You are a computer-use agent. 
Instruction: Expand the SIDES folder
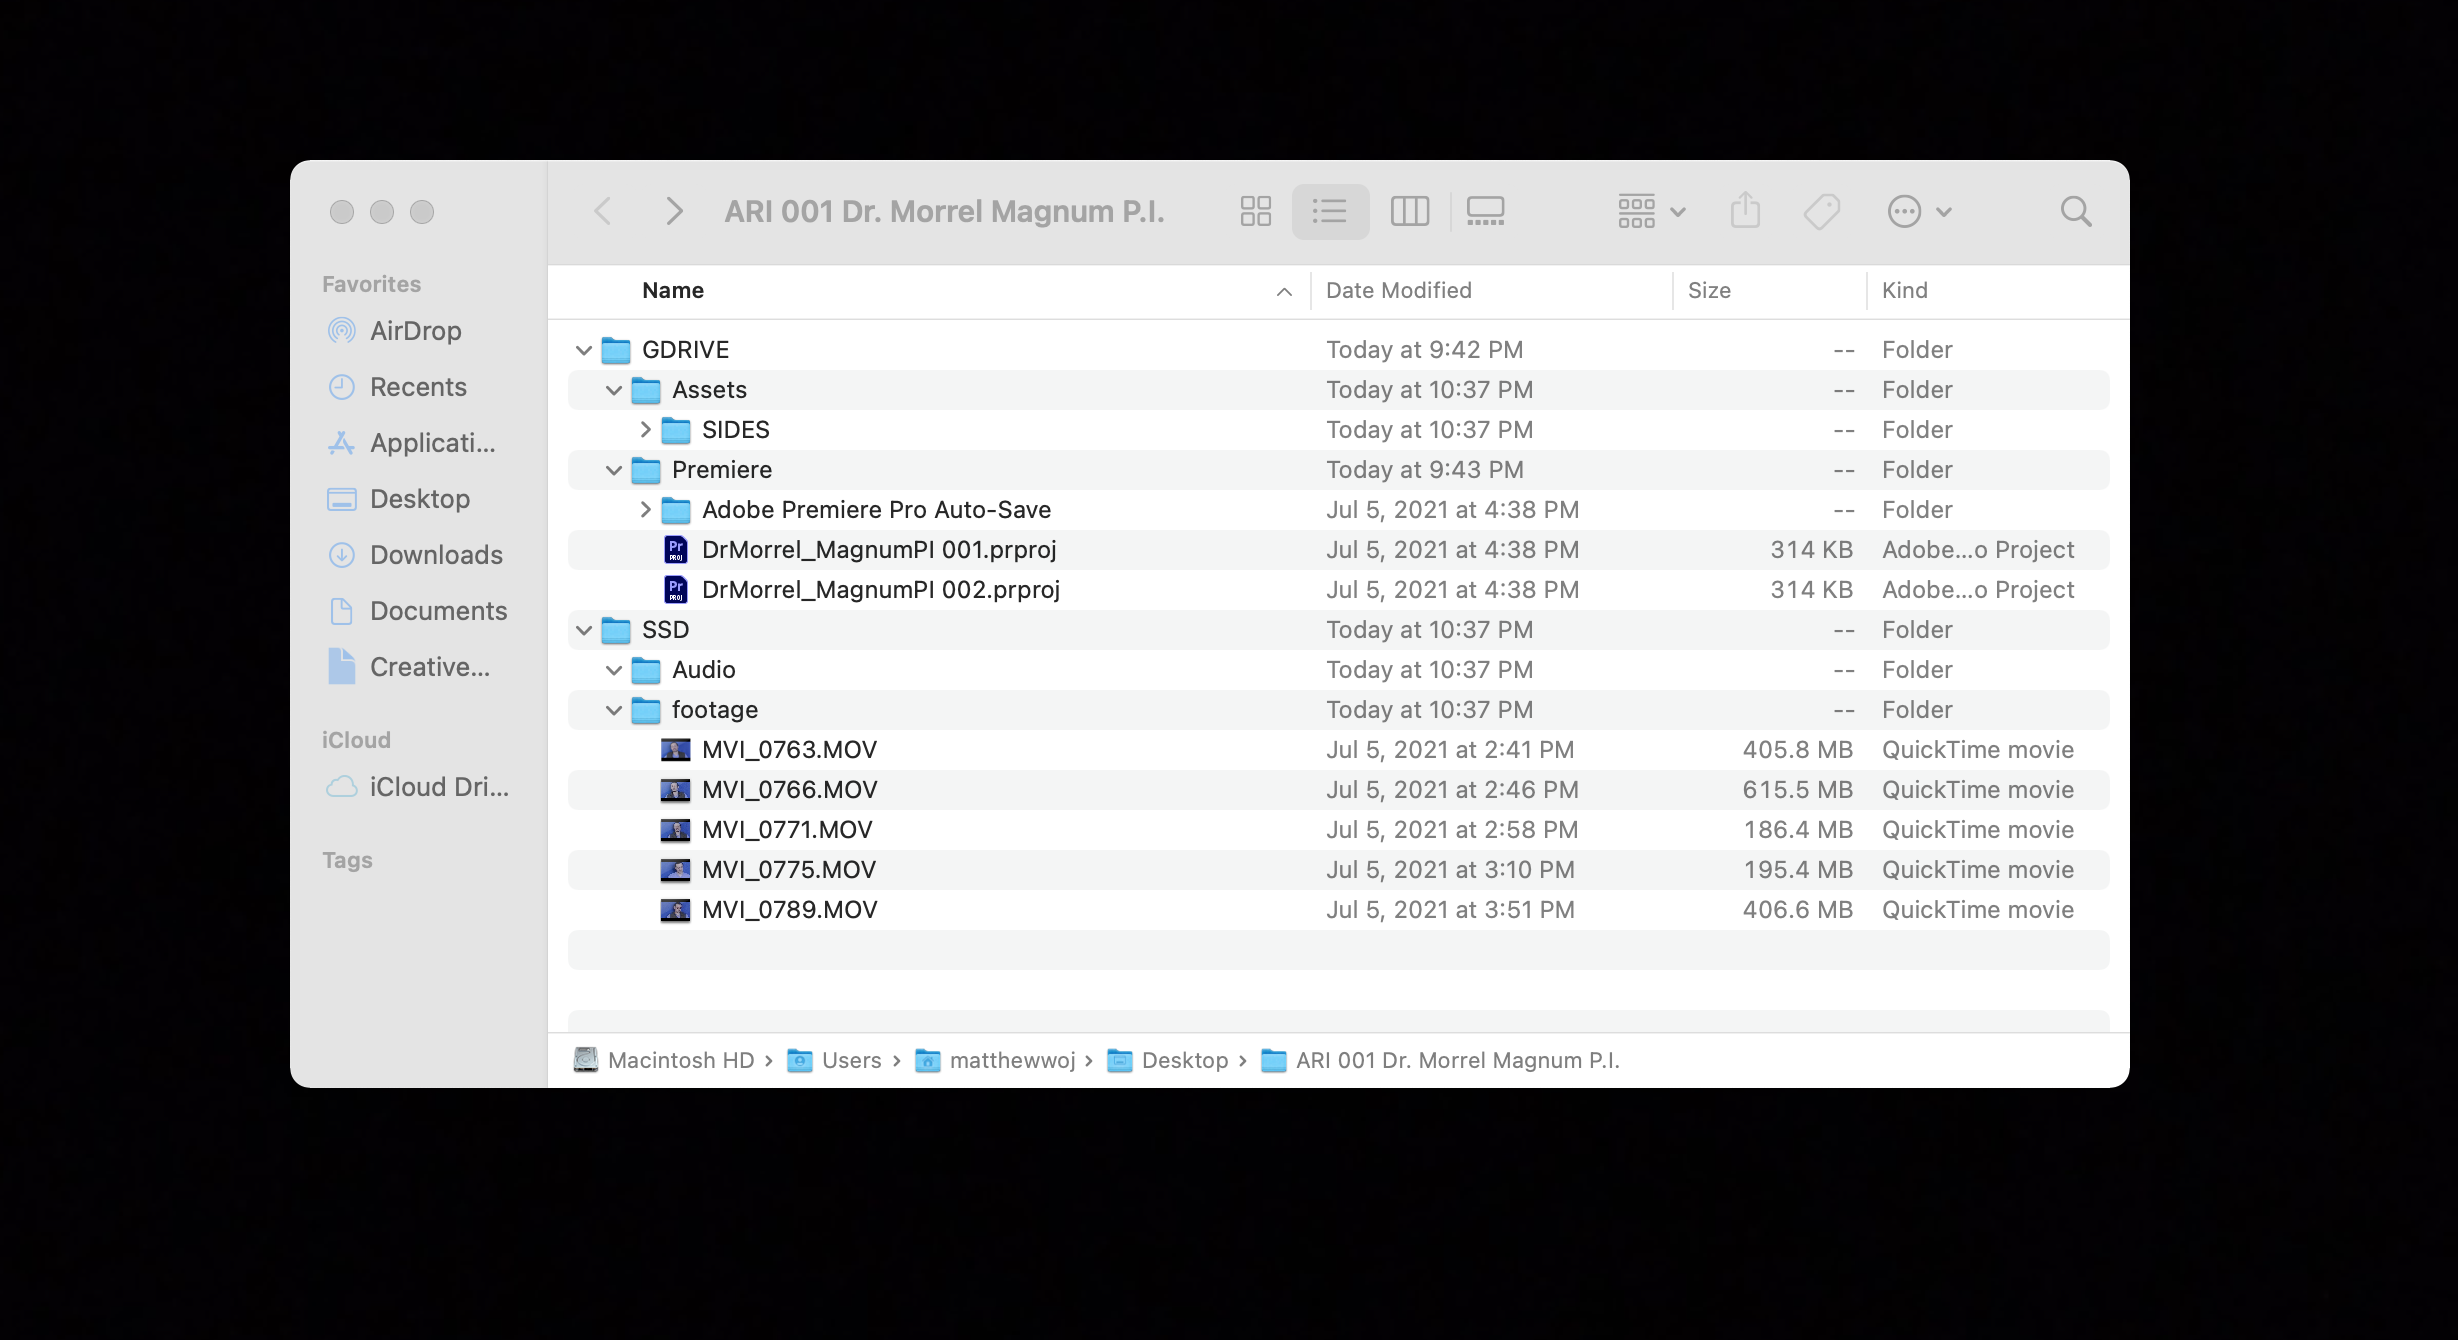(645, 430)
